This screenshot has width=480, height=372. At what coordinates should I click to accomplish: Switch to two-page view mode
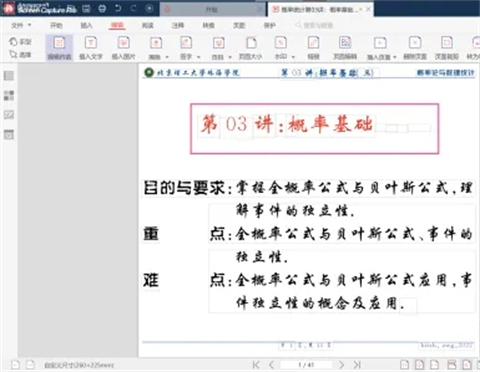[x=435, y=365]
